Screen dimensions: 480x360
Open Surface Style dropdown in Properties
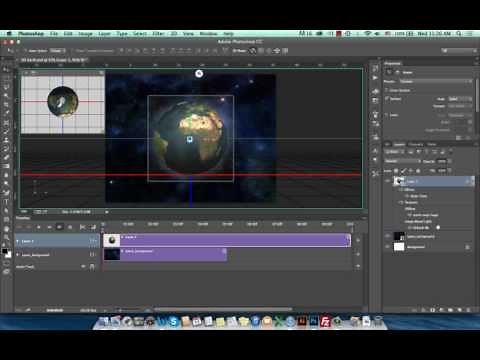click(460, 99)
